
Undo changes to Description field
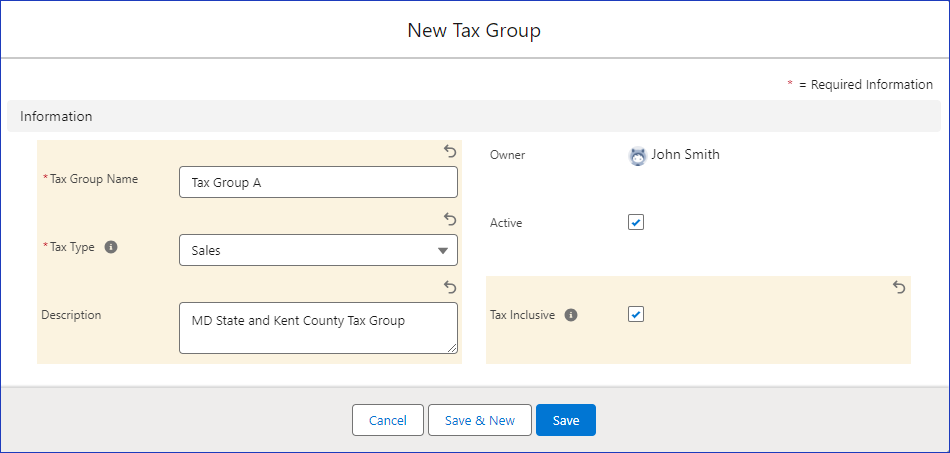click(x=450, y=286)
